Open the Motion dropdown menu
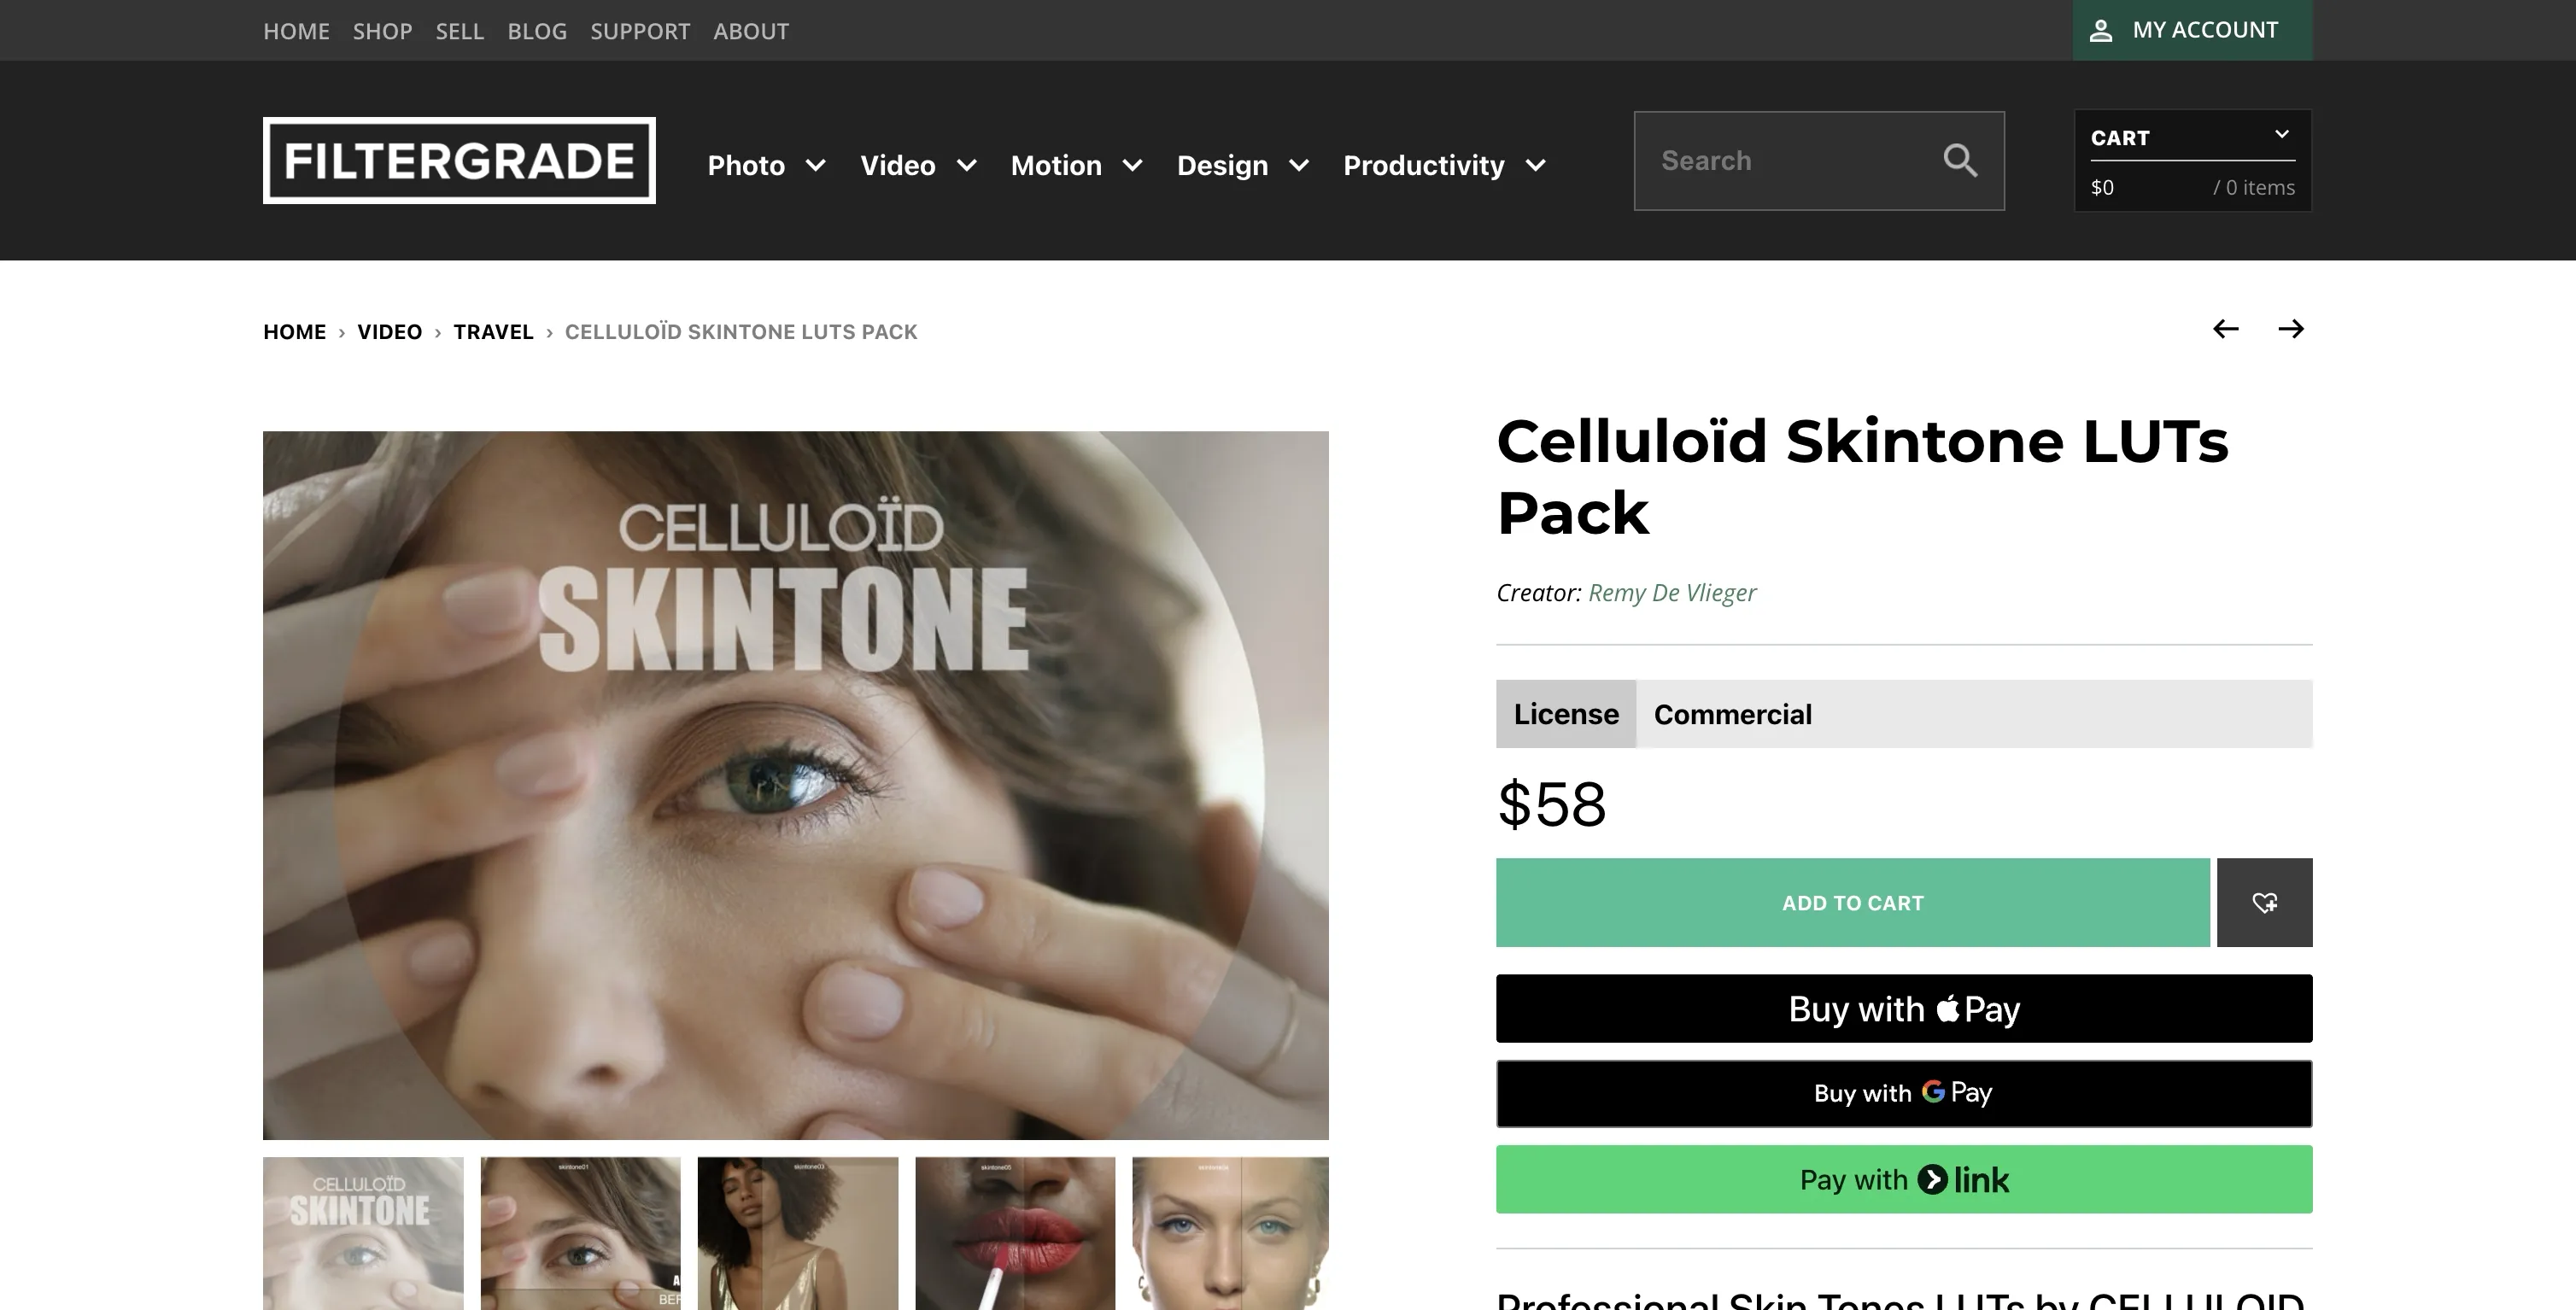The height and width of the screenshot is (1310, 2576). (x=1075, y=165)
